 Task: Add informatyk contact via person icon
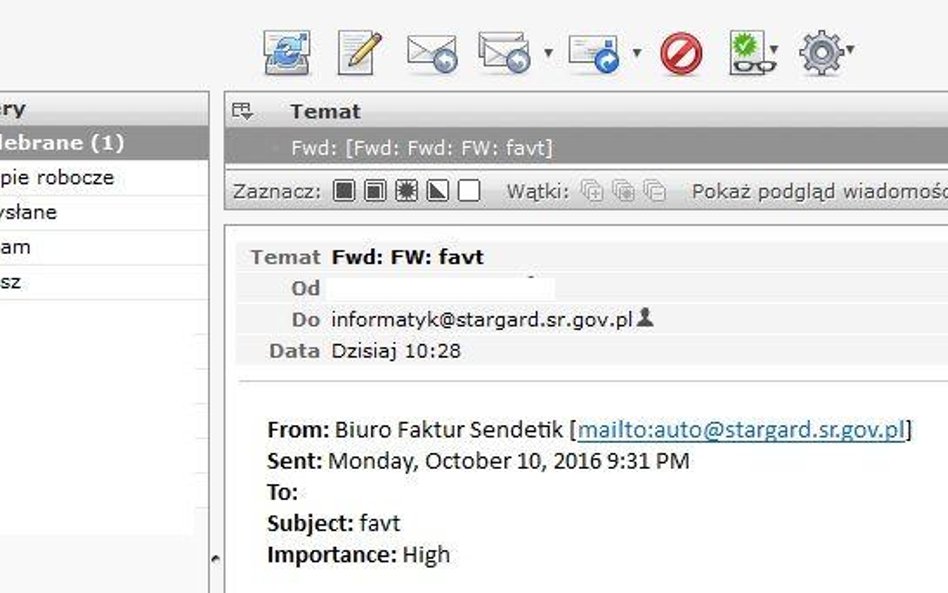coord(645,317)
